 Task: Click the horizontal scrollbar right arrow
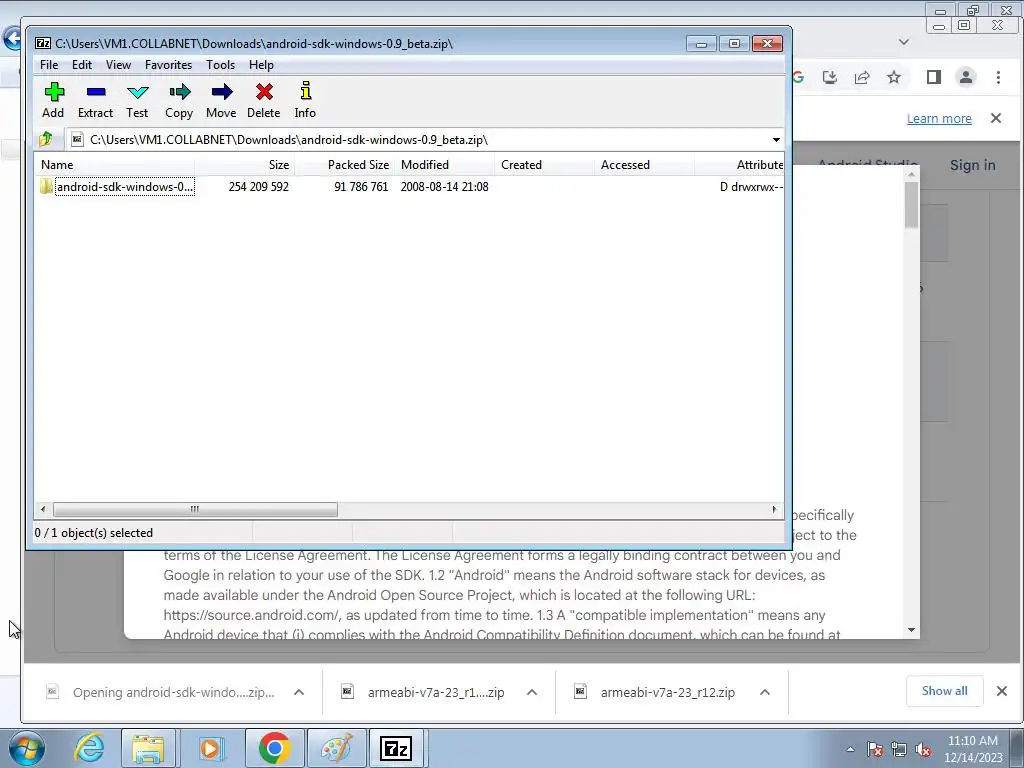click(x=775, y=509)
